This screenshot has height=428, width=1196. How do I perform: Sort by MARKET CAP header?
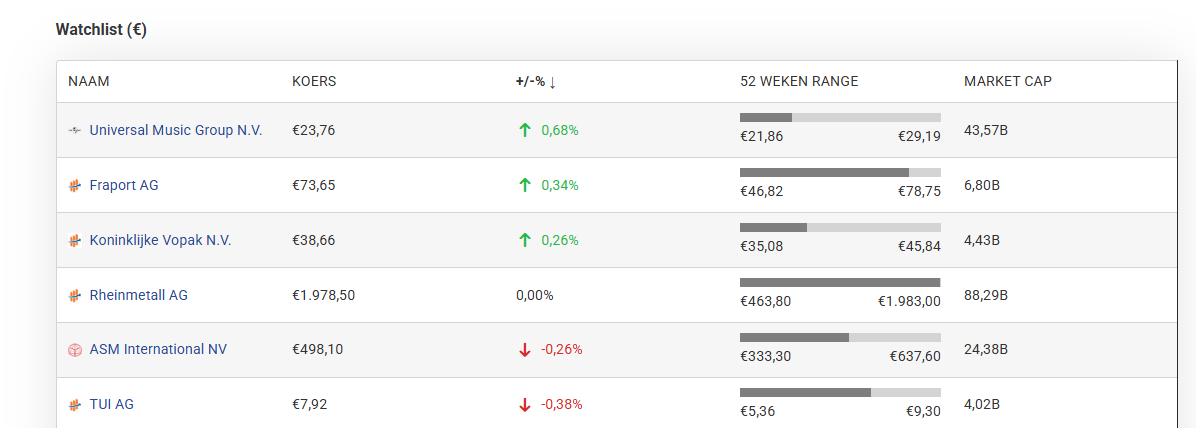pyautogui.click(x=1007, y=82)
